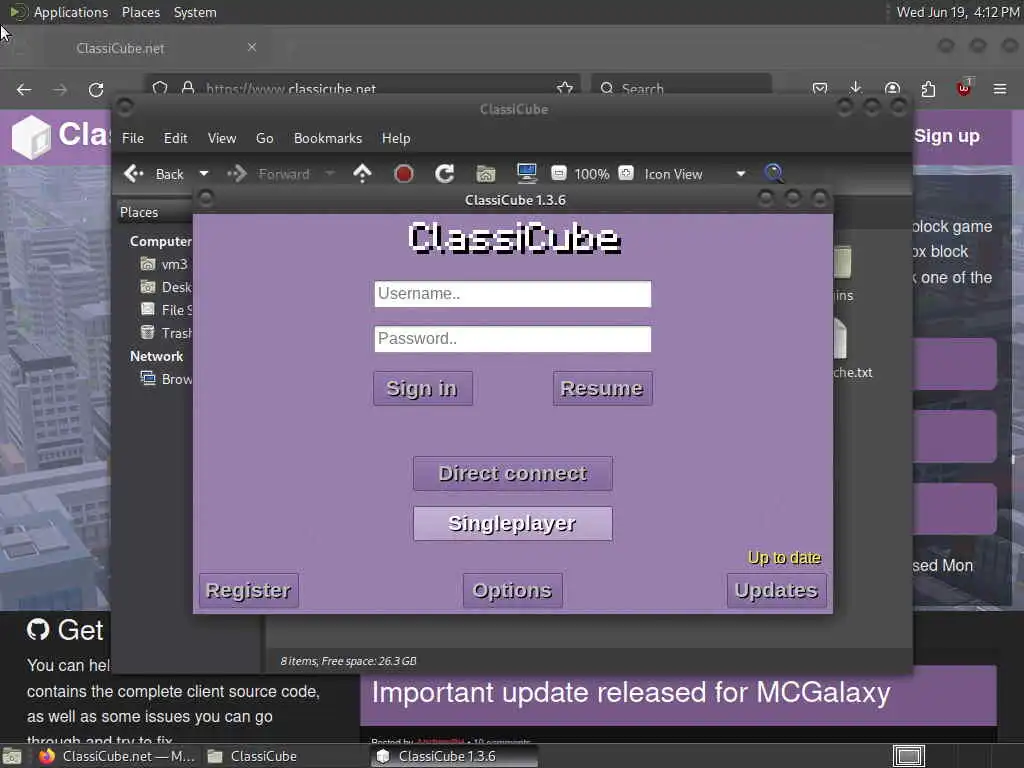The width and height of the screenshot is (1024, 768).
Task: Switch to ClassiCube 1.3.6 taskbar item
Action: (x=453, y=756)
